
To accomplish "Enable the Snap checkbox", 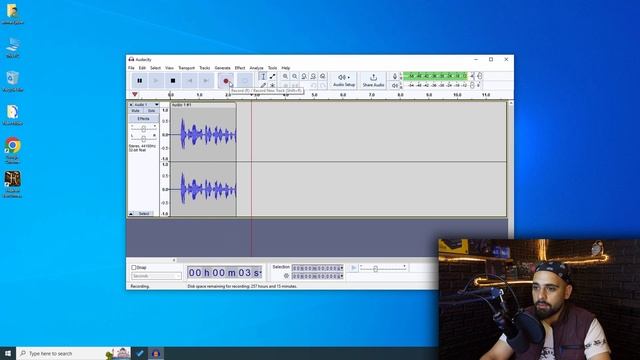I will point(133,268).
